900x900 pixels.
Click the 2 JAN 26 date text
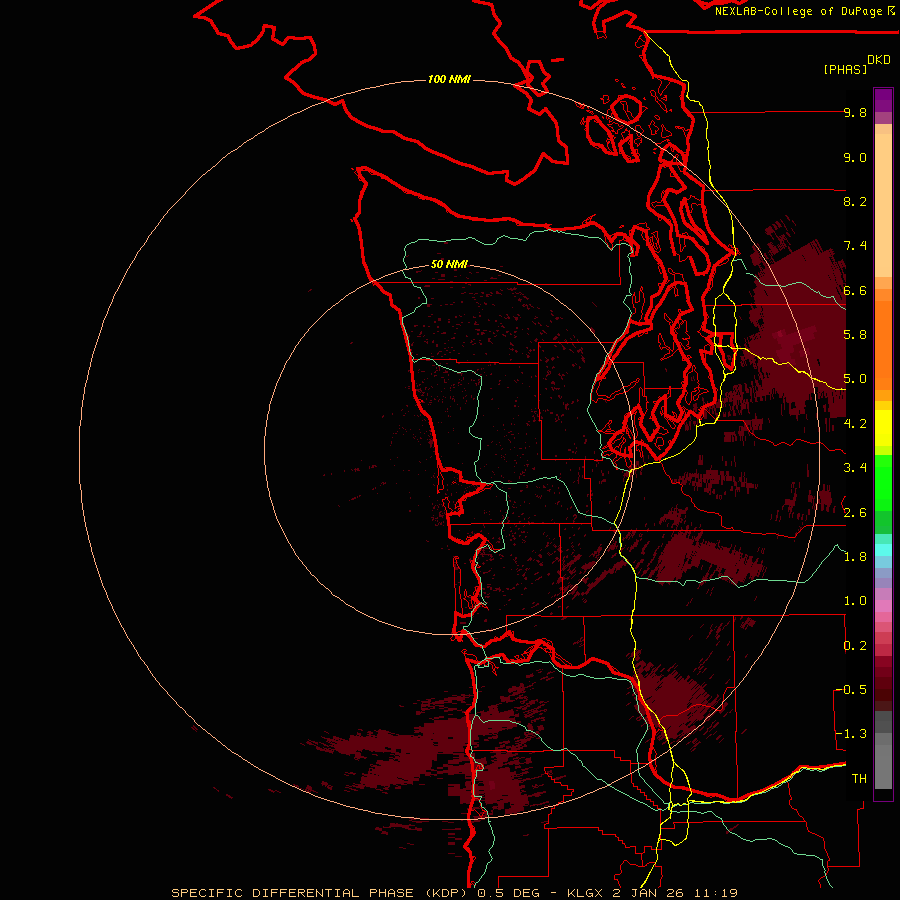[648, 893]
